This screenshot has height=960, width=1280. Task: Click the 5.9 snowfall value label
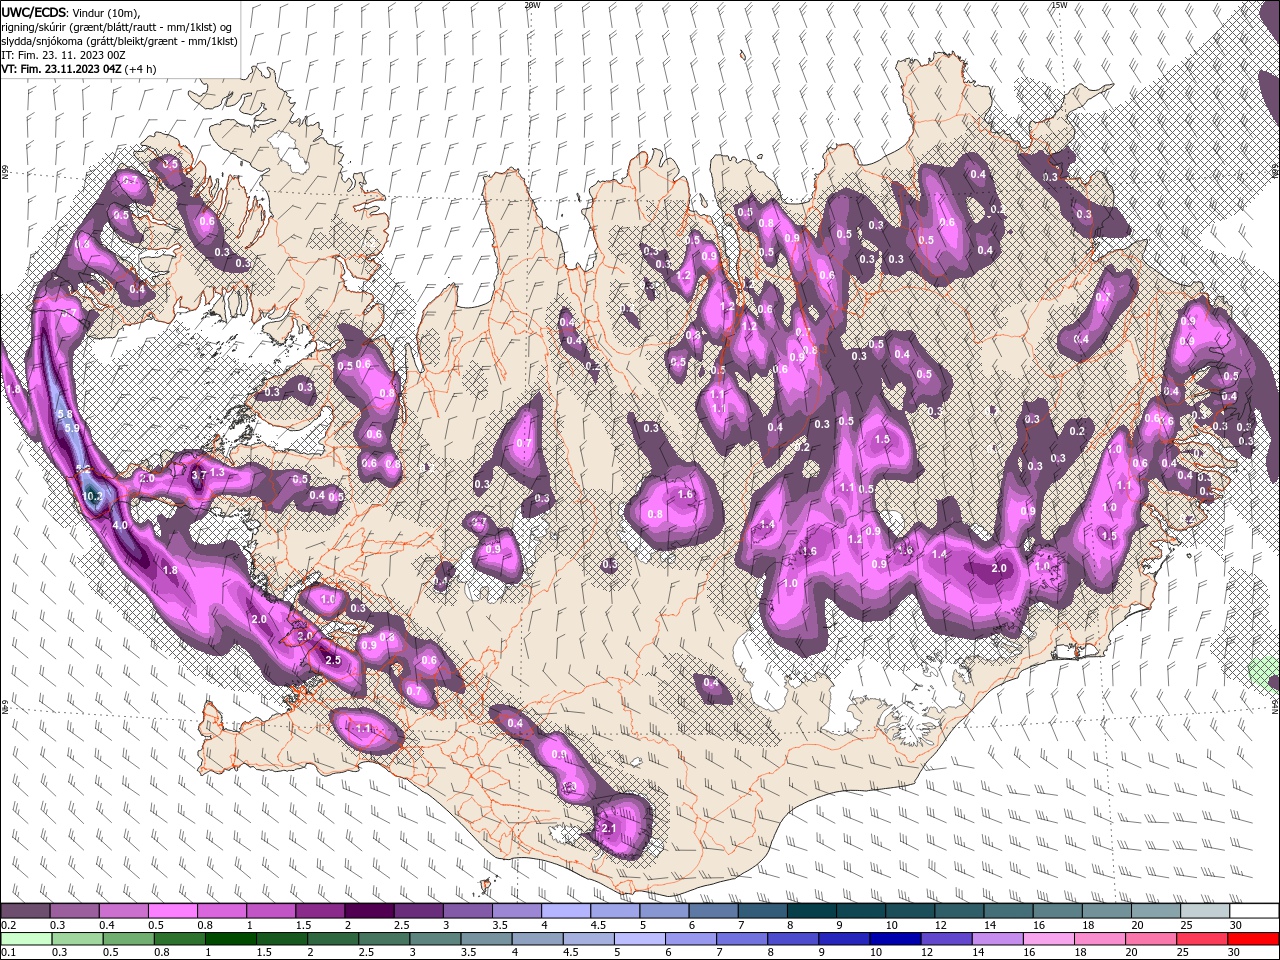(x=71, y=428)
